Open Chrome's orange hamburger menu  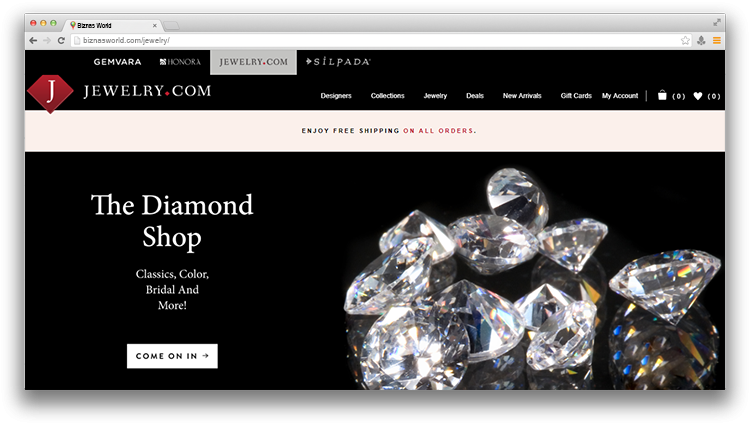coord(717,41)
